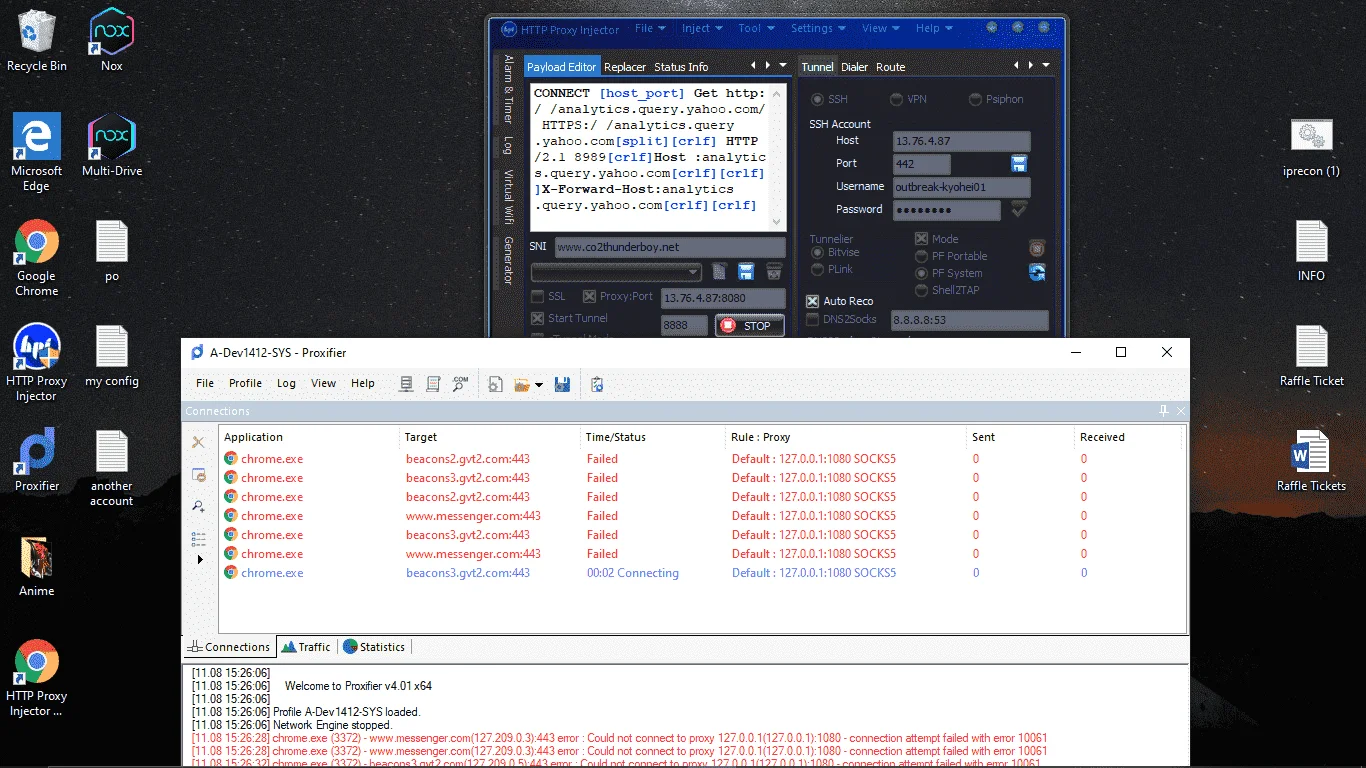Click the blank page icon under the SNI field
The height and width of the screenshot is (768, 1366).
tap(719, 272)
